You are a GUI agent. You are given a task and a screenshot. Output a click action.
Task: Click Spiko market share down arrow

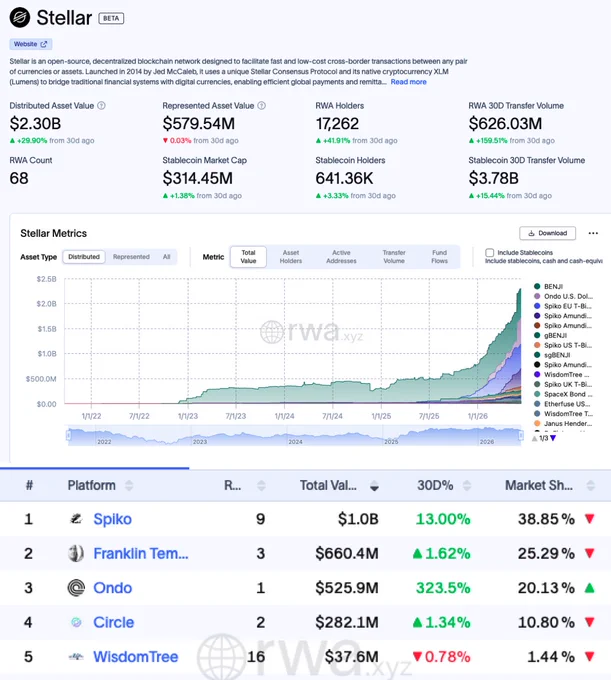tap(589, 519)
